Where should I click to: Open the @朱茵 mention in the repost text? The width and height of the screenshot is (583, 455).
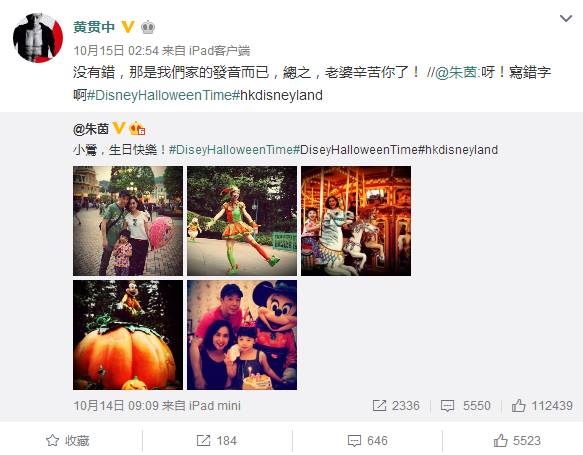pyautogui.click(x=457, y=72)
